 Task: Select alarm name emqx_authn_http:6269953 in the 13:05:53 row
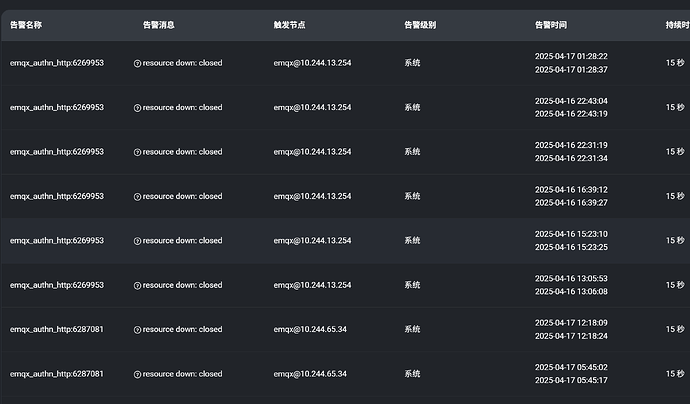pyautogui.click(x=57, y=285)
